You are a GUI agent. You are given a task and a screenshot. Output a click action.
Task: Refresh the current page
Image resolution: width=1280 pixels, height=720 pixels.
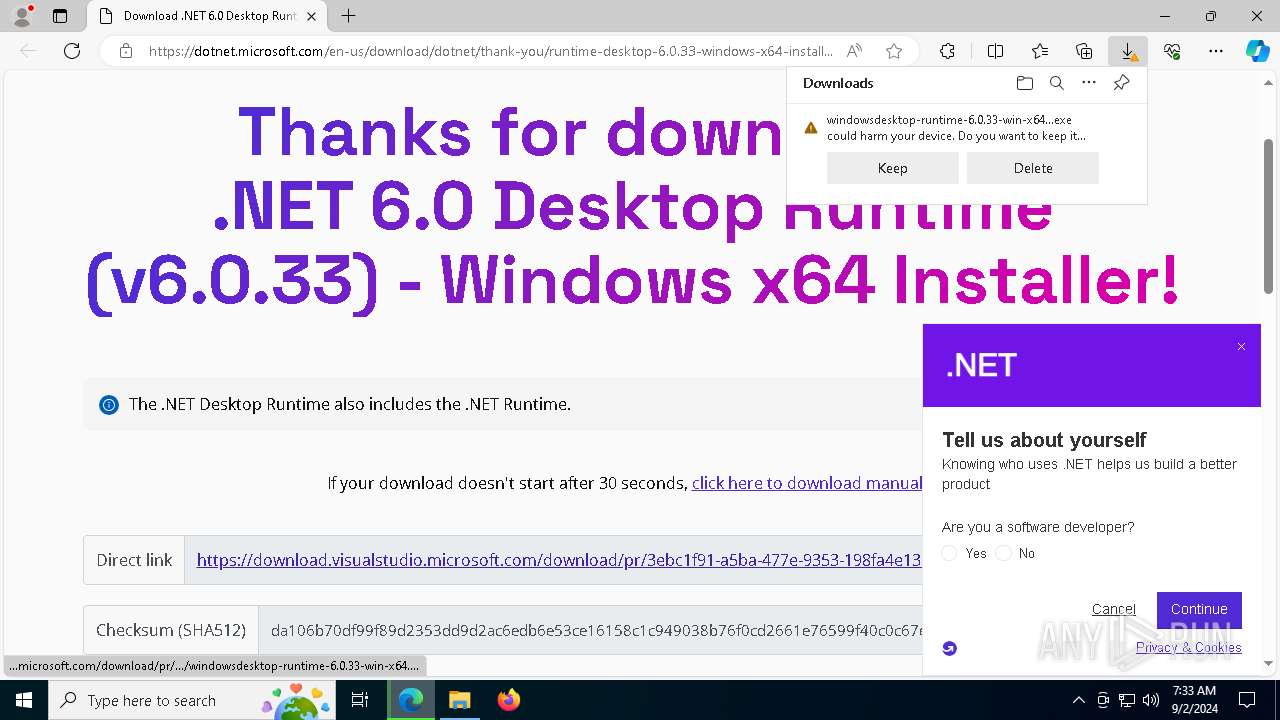click(72, 51)
